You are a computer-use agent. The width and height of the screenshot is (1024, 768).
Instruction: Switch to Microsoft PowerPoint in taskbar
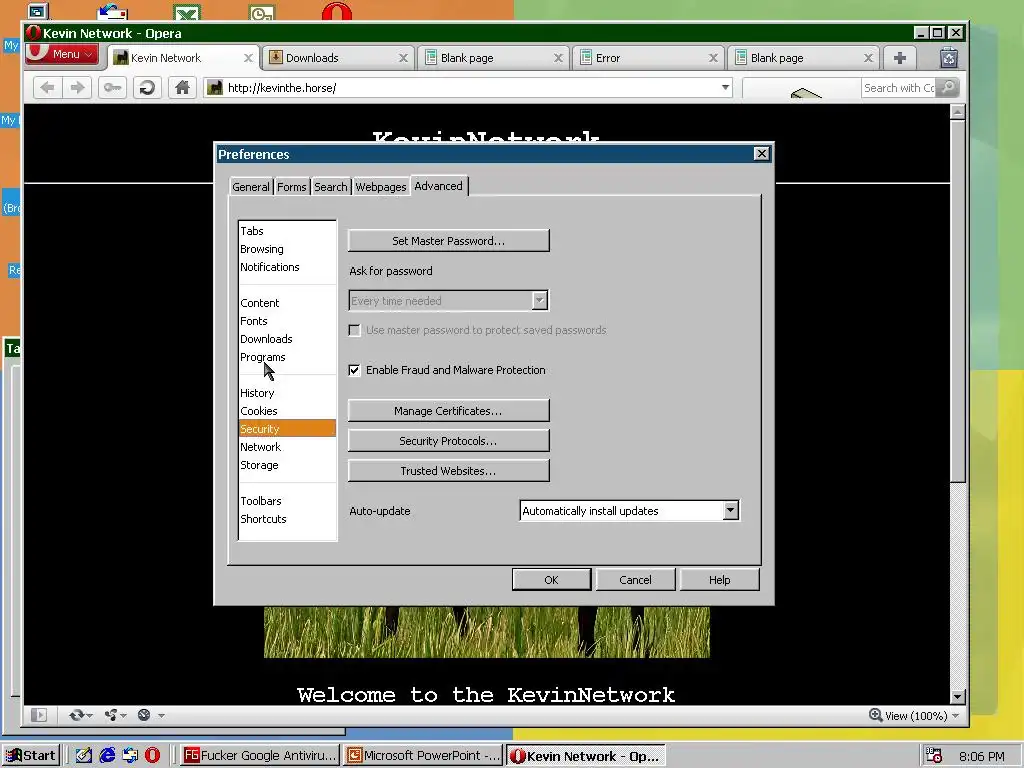[x=424, y=756]
